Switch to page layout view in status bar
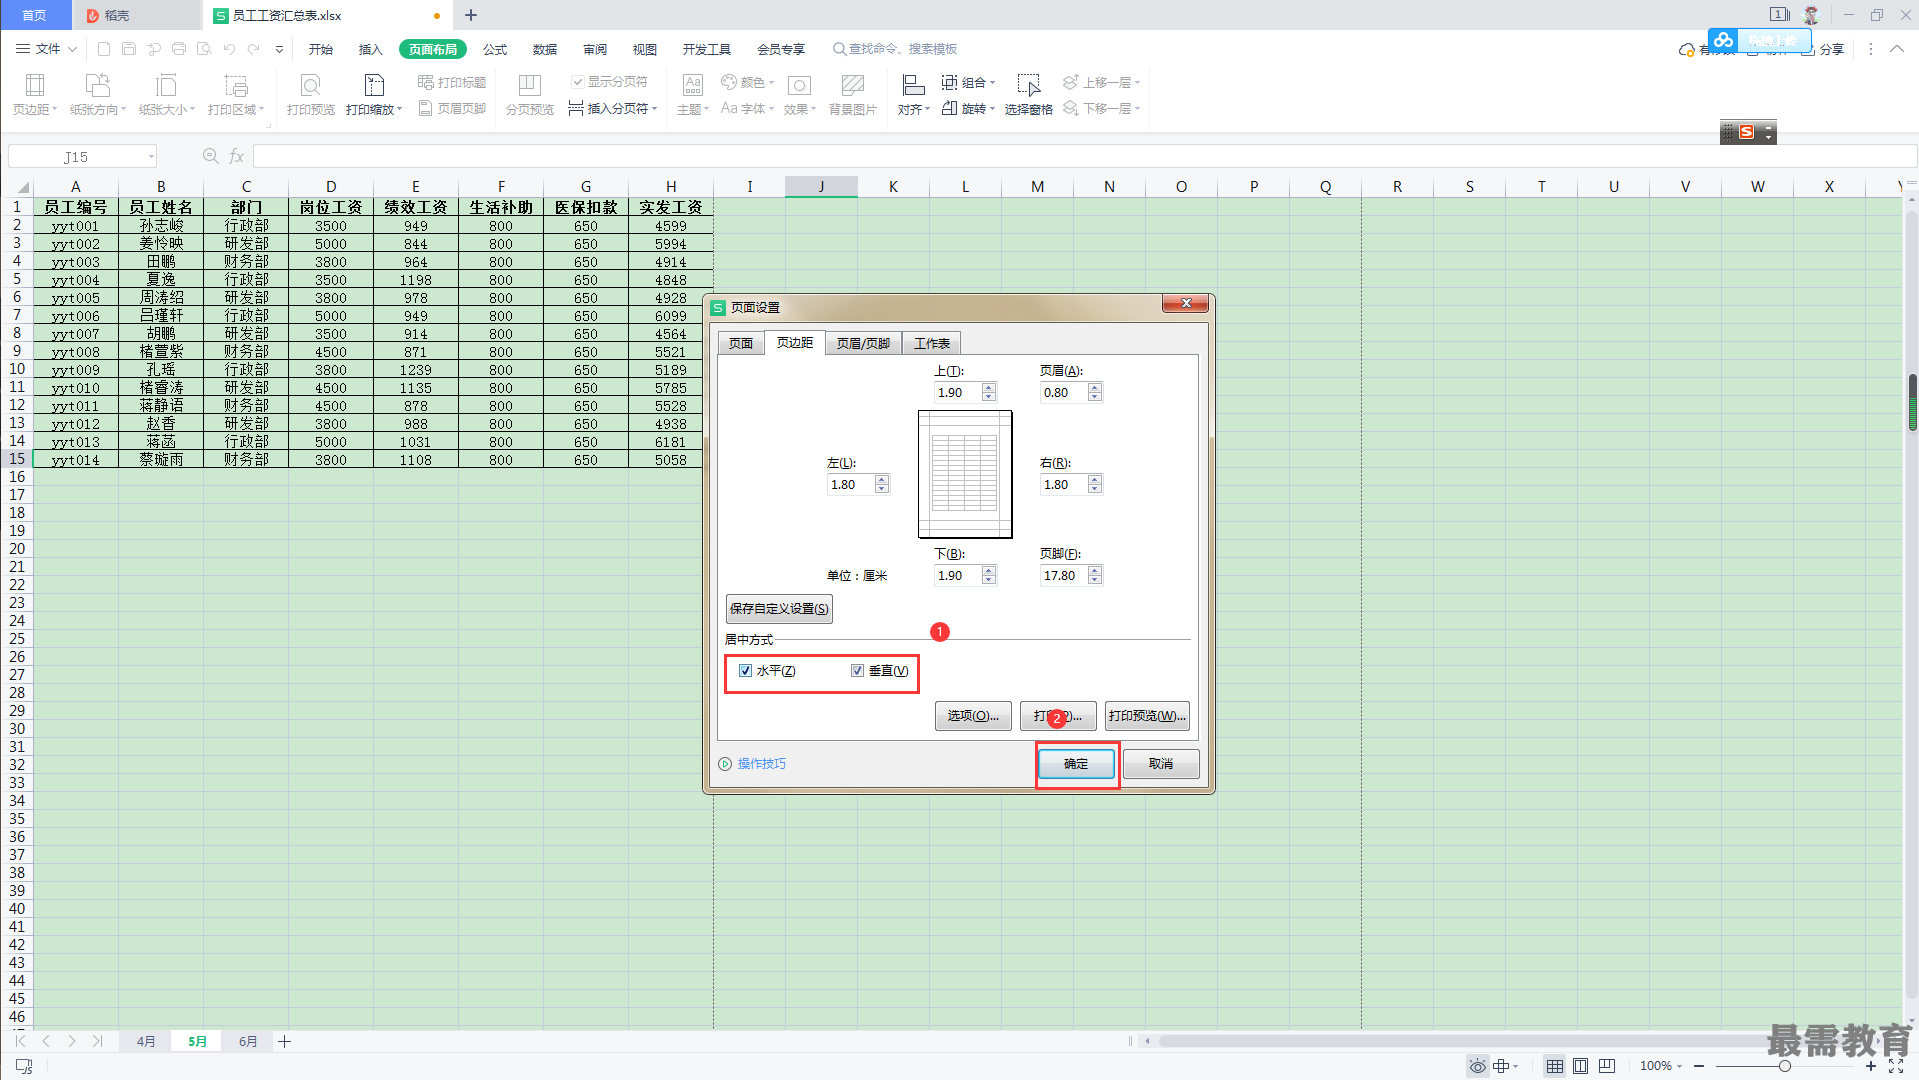 click(1580, 1066)
